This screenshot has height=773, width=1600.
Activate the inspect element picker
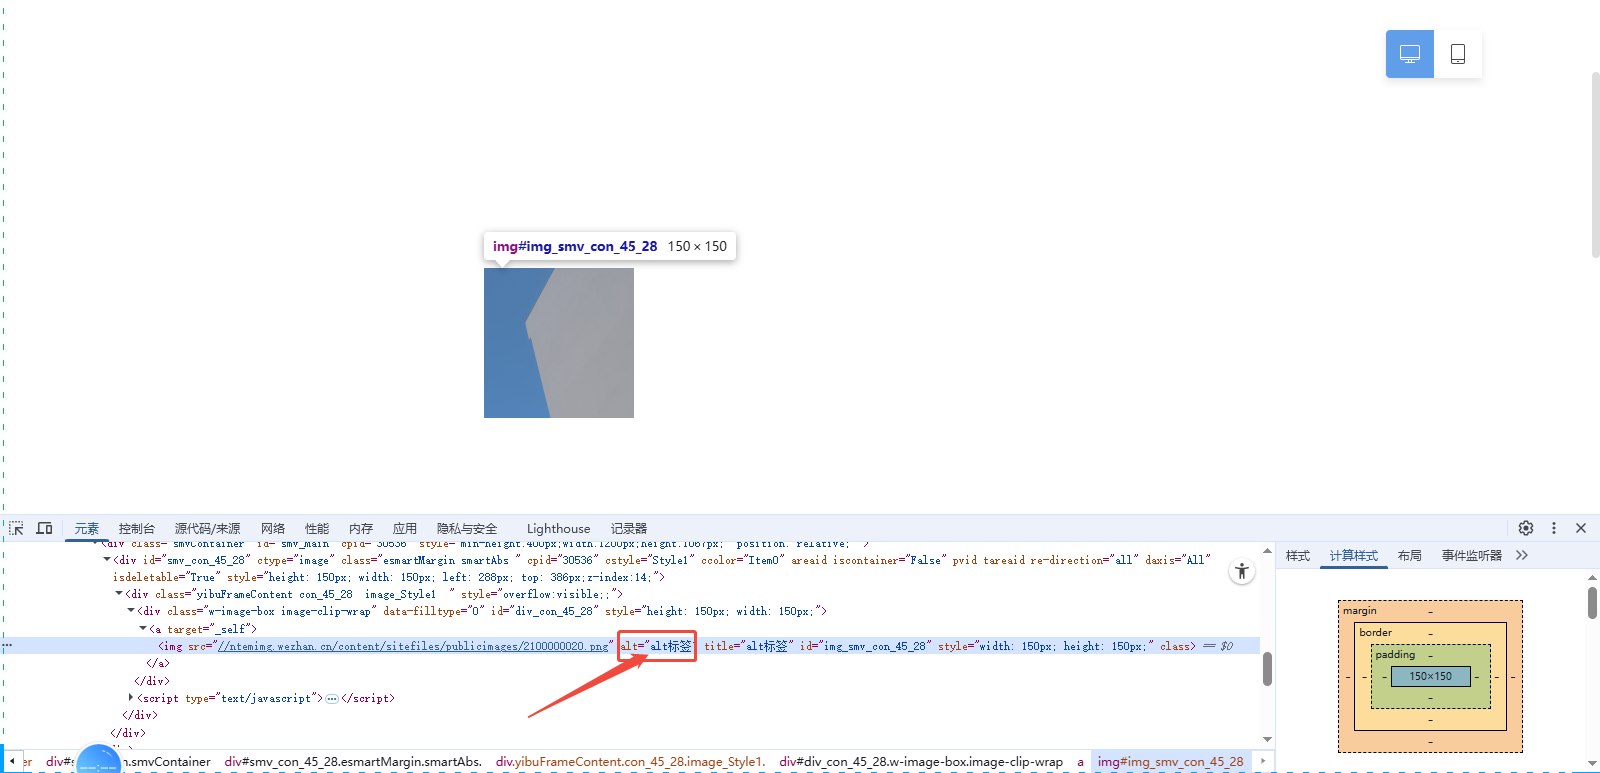point(16,528)
